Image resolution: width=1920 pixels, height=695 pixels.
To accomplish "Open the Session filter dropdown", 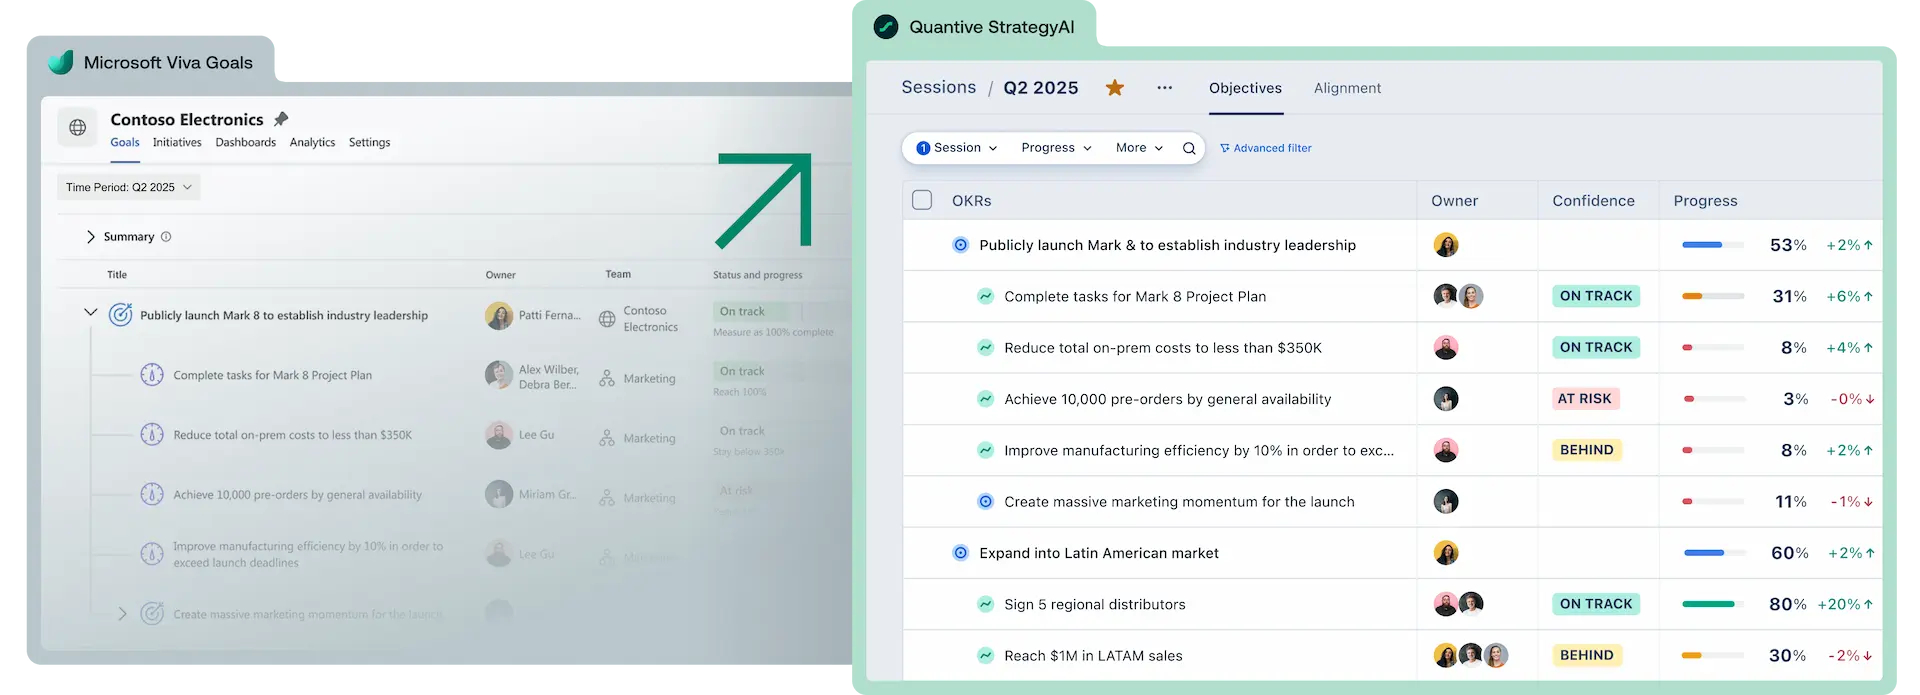I will (x=957, y=148).
